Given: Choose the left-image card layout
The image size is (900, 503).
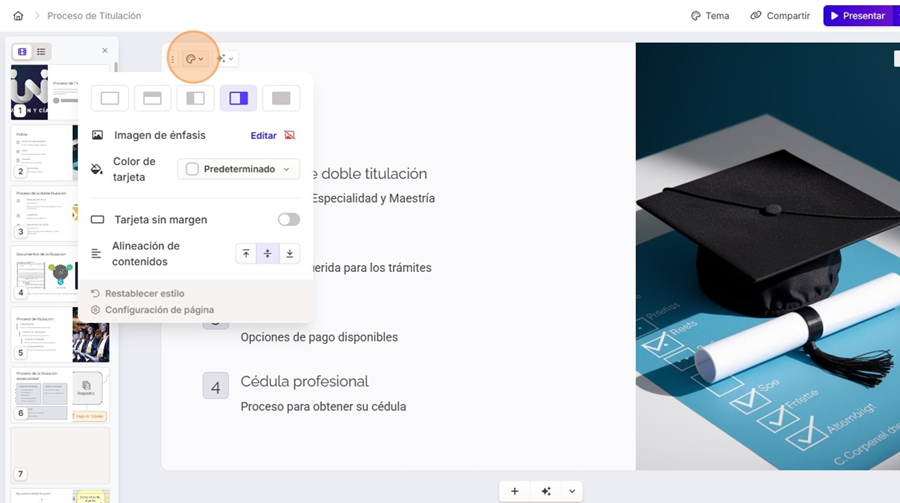Looking at the screenshot, I should coord(196,98).
